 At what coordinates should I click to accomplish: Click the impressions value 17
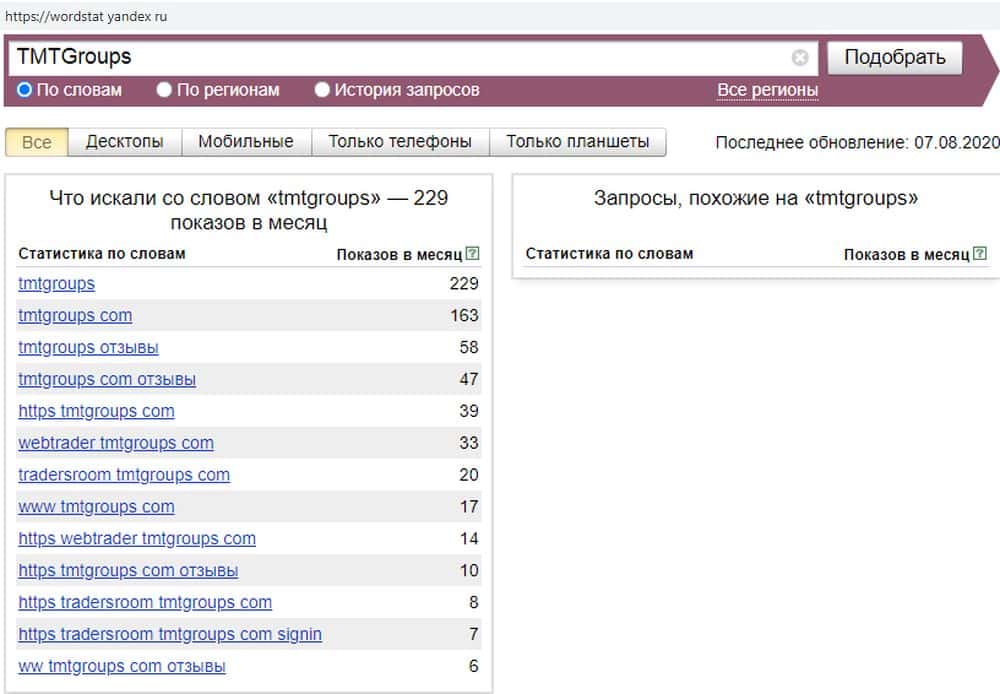469,507
